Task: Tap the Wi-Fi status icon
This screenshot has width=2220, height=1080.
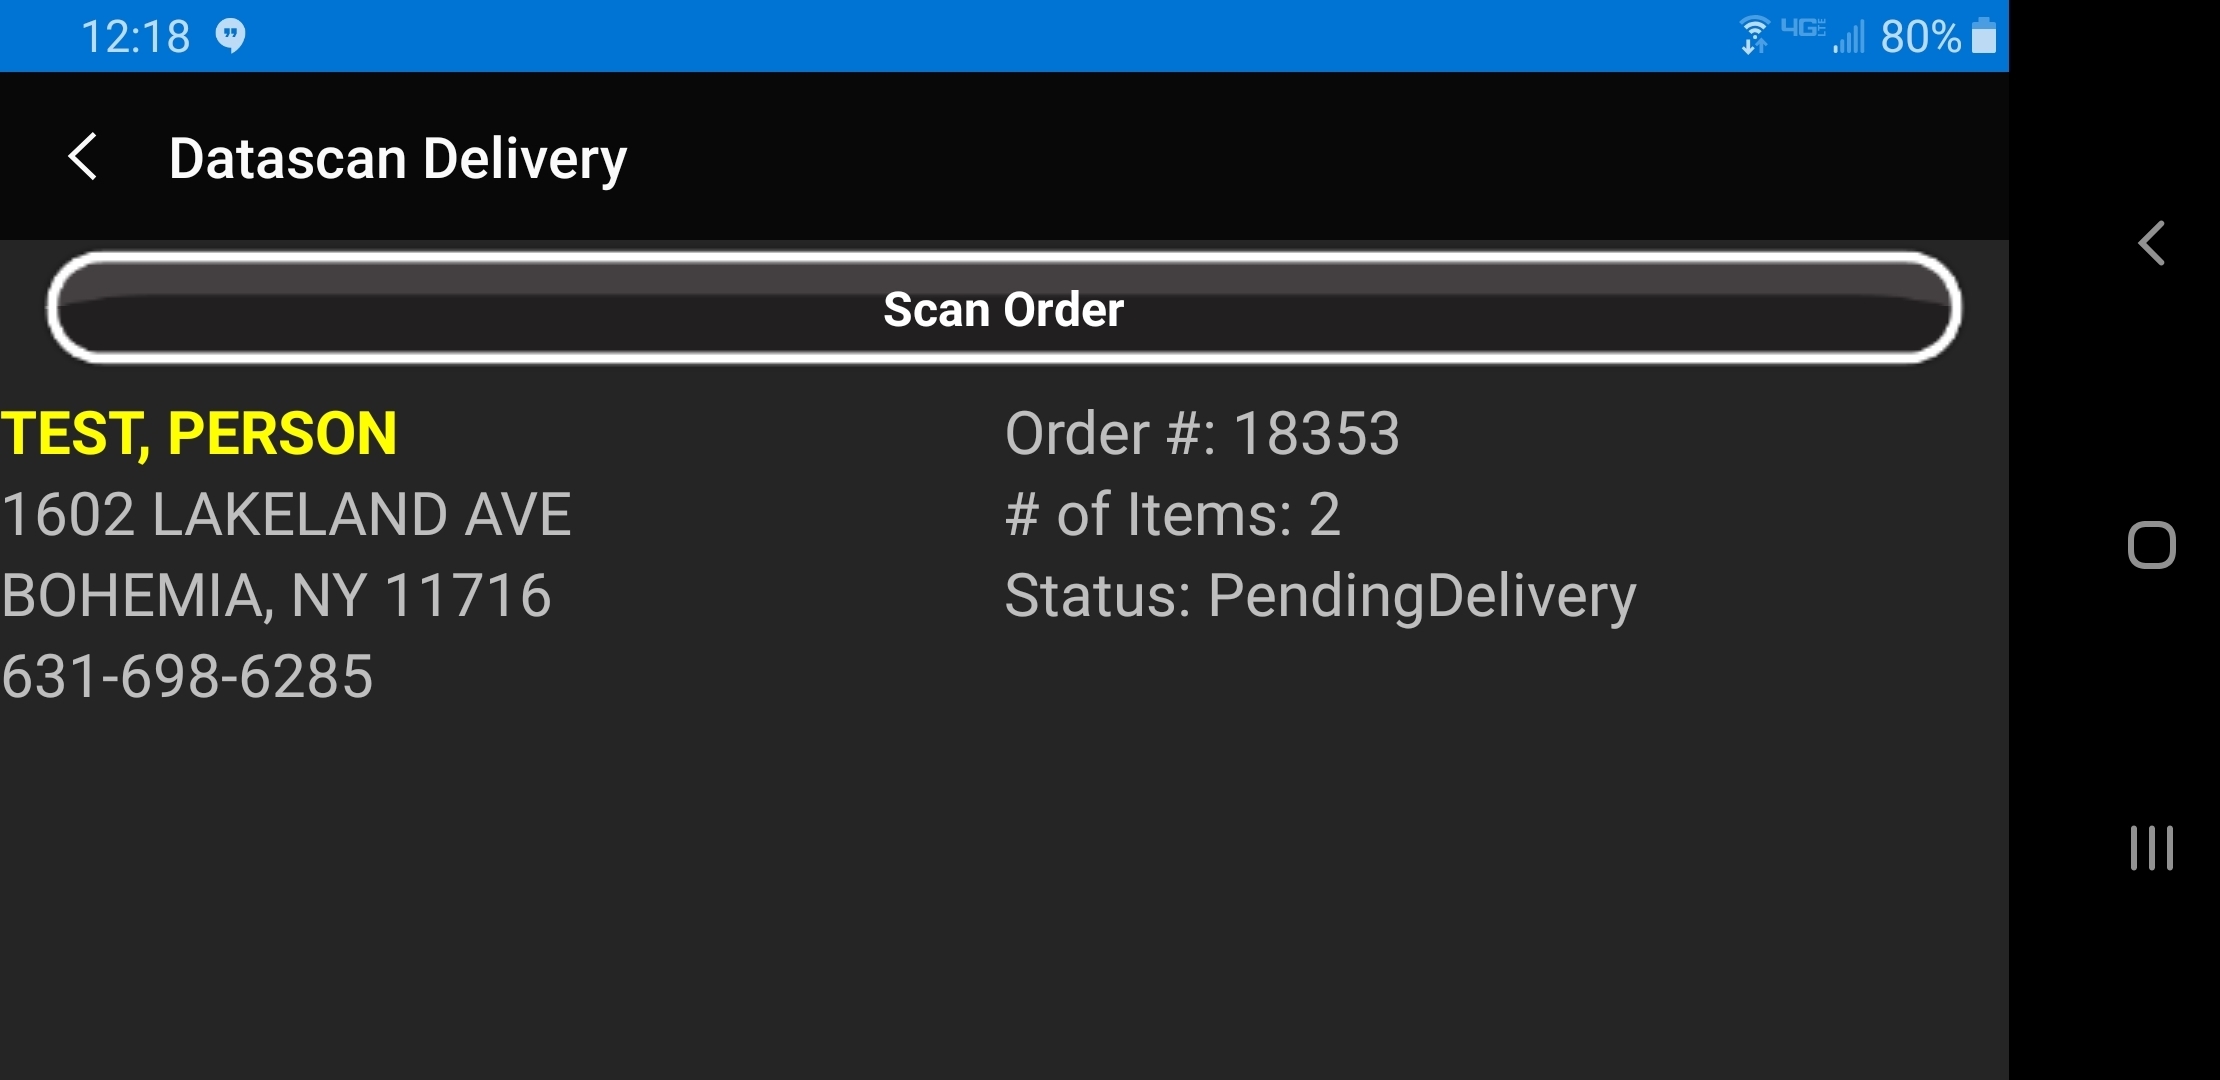Action: click(x=1754, y=35)
